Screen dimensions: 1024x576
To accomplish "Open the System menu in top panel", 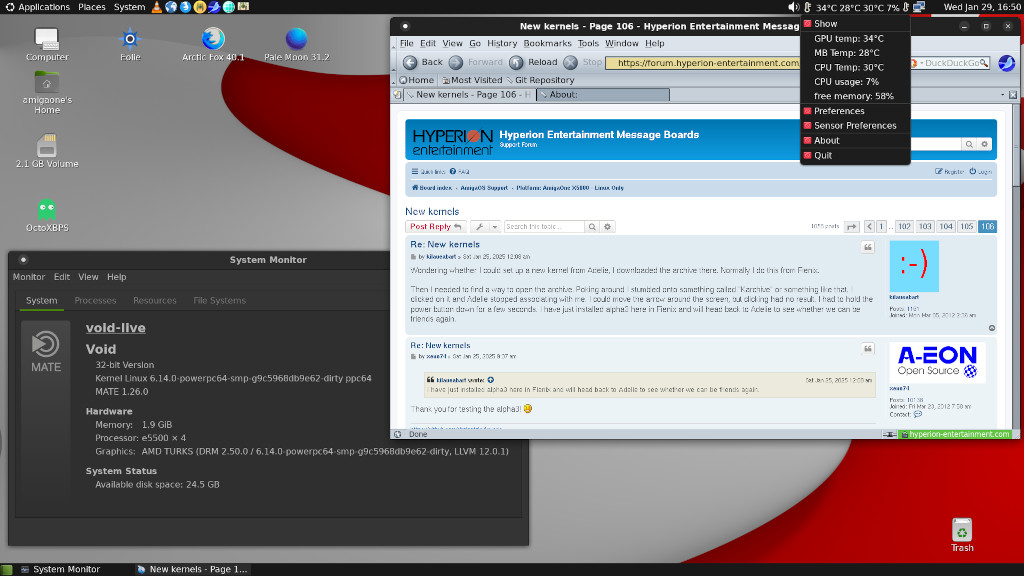I will [x=129, y=7].
